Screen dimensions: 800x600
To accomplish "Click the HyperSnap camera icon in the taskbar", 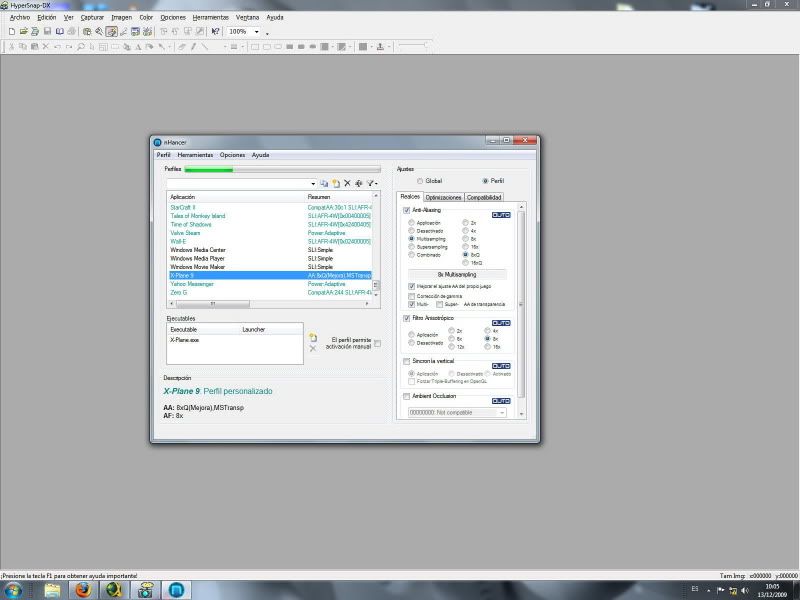I will coord(145,590).
